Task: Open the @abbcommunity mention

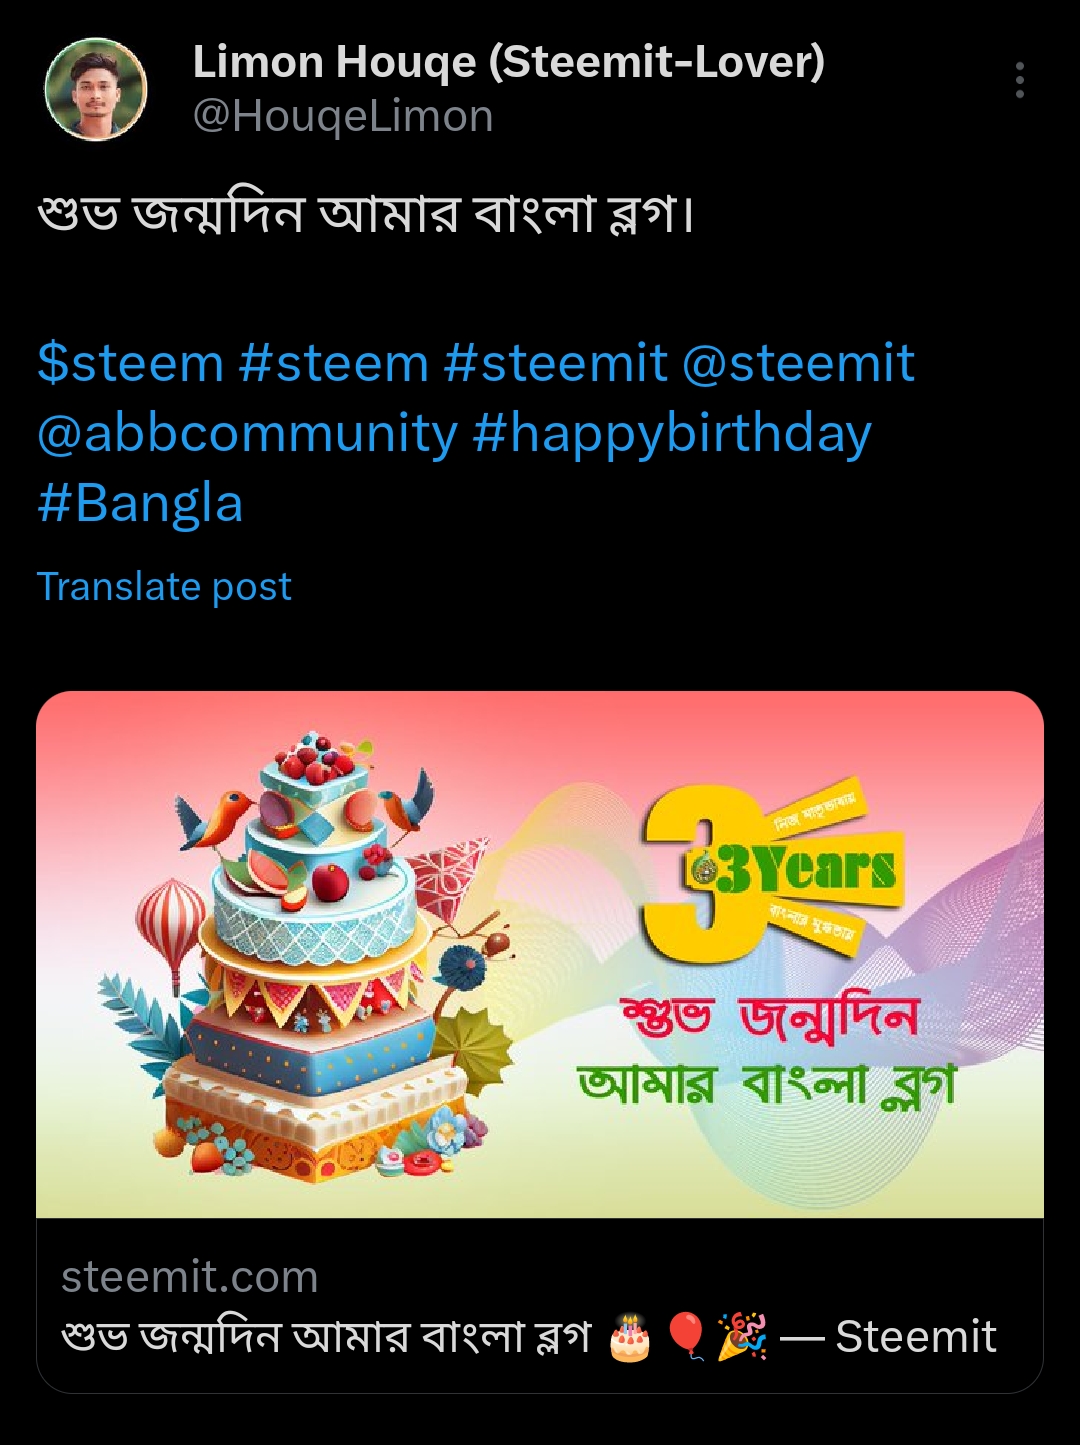Action: (x=247, y=433)
